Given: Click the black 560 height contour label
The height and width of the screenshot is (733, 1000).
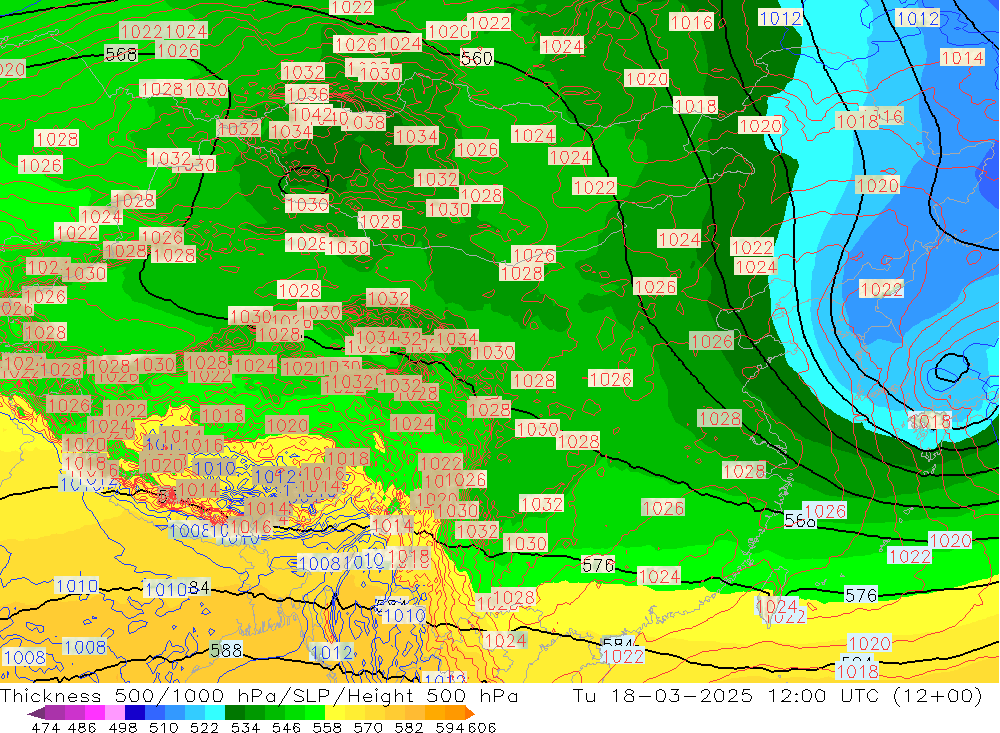Looking at the screenshot, I should tap(476, 58).
